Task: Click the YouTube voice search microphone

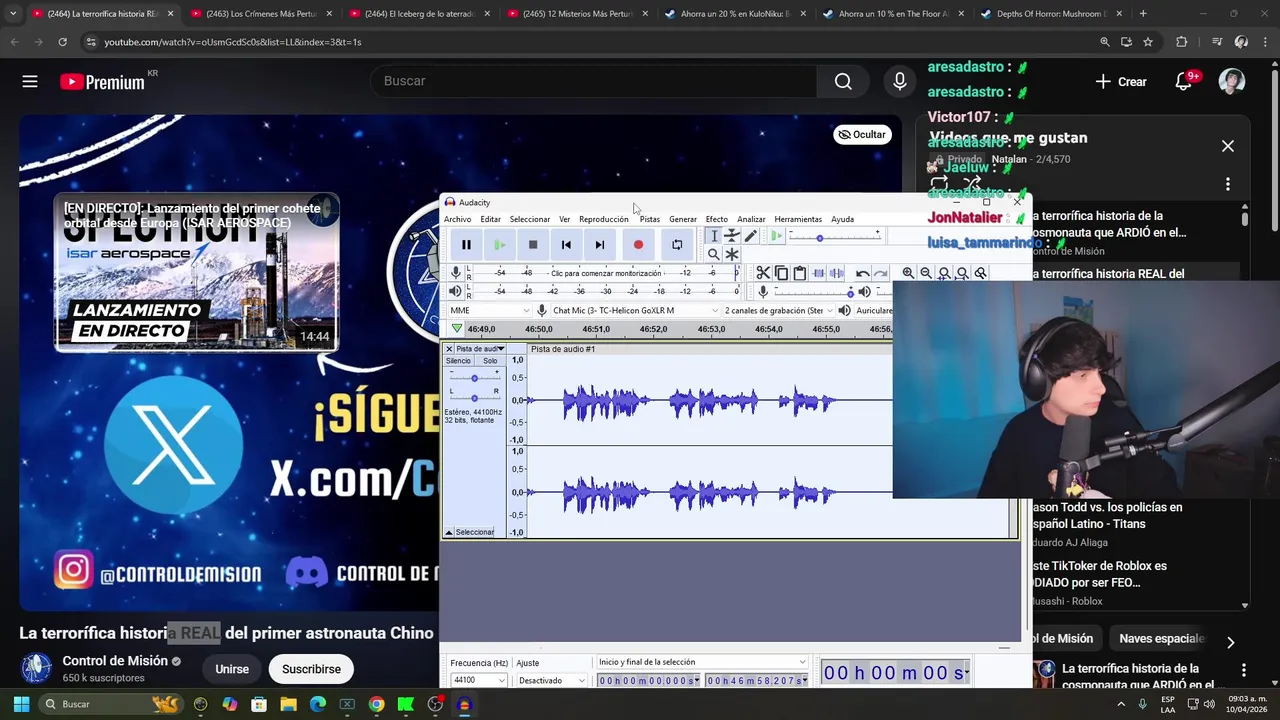Action: coord(900,81)
